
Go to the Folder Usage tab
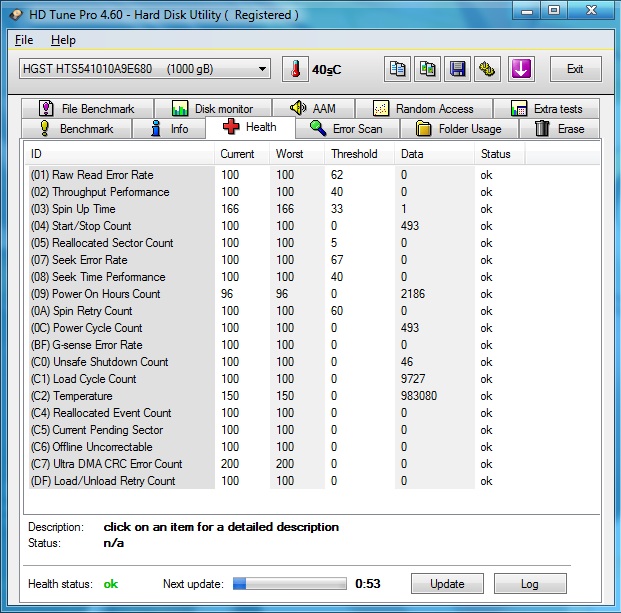pos(459,129)
